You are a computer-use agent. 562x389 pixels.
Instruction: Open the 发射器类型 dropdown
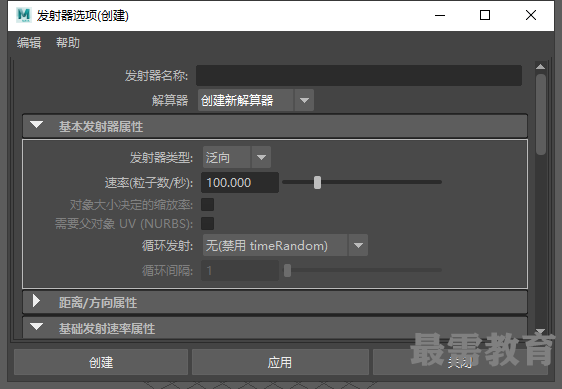tap(237, 157)
